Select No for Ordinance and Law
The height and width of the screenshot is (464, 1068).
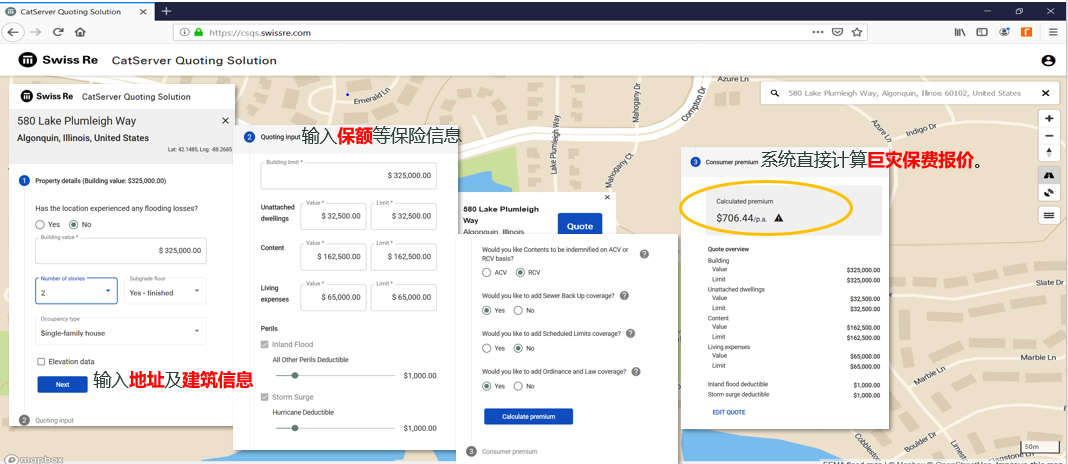pyautogui.click(x=518, y=386)
